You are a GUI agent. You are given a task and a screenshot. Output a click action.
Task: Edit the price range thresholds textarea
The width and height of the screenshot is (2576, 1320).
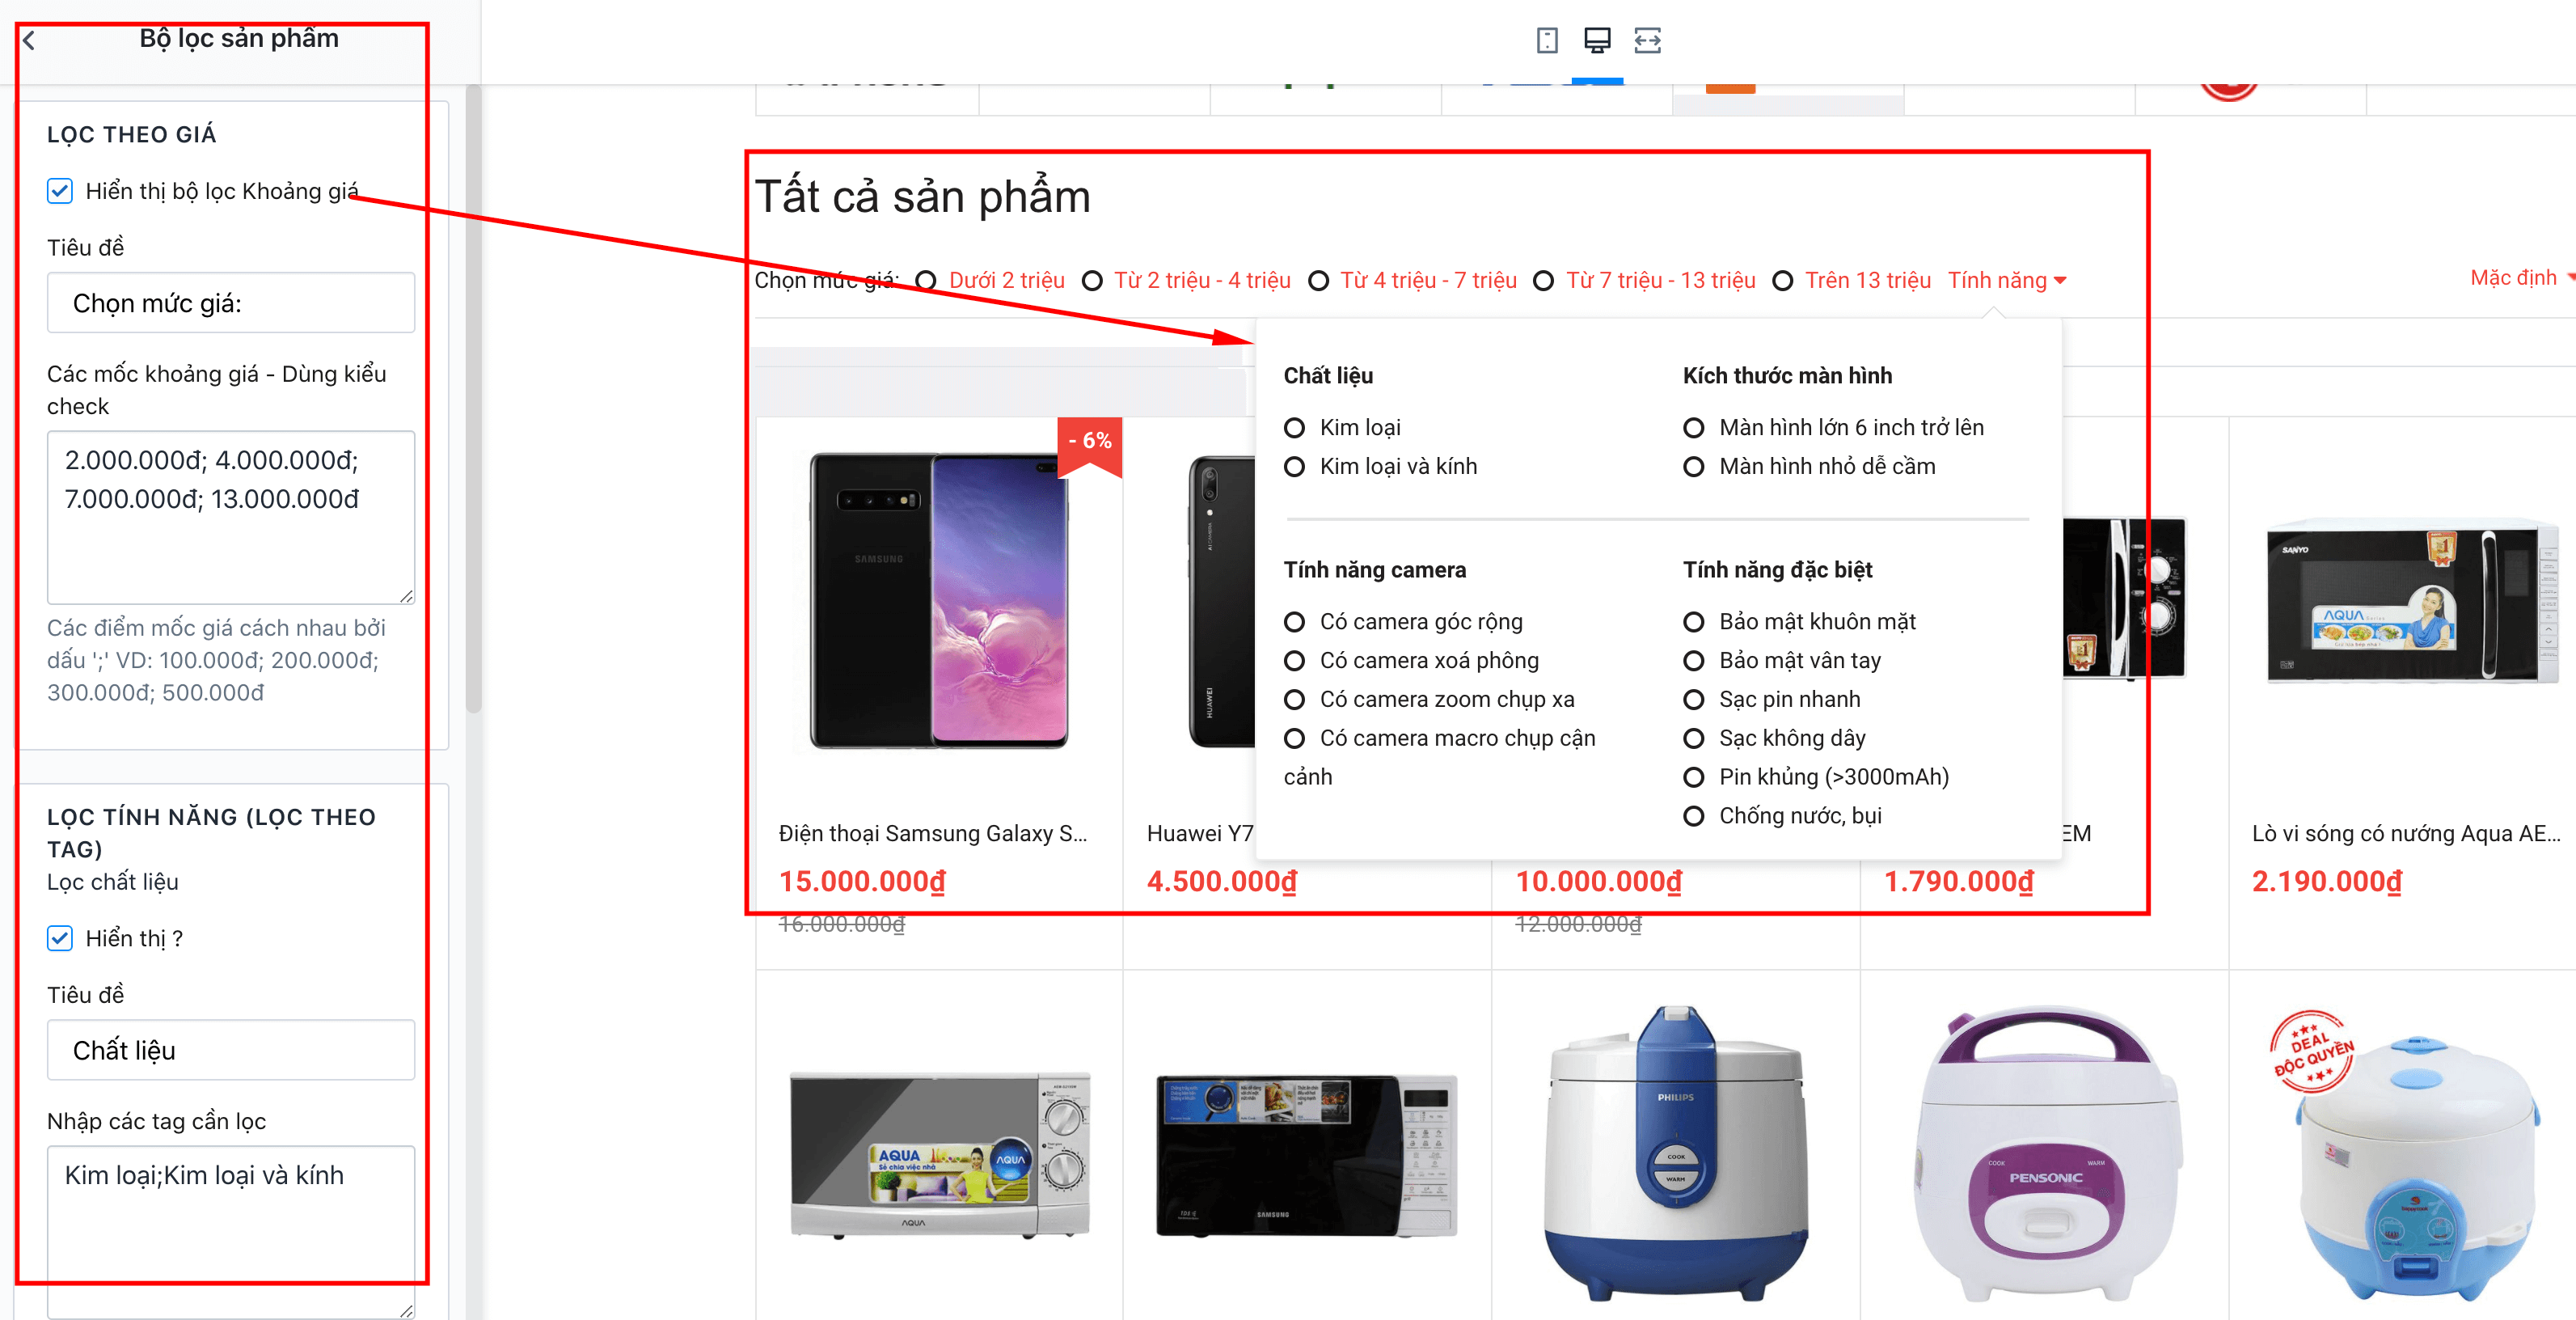tap(231, 517)
